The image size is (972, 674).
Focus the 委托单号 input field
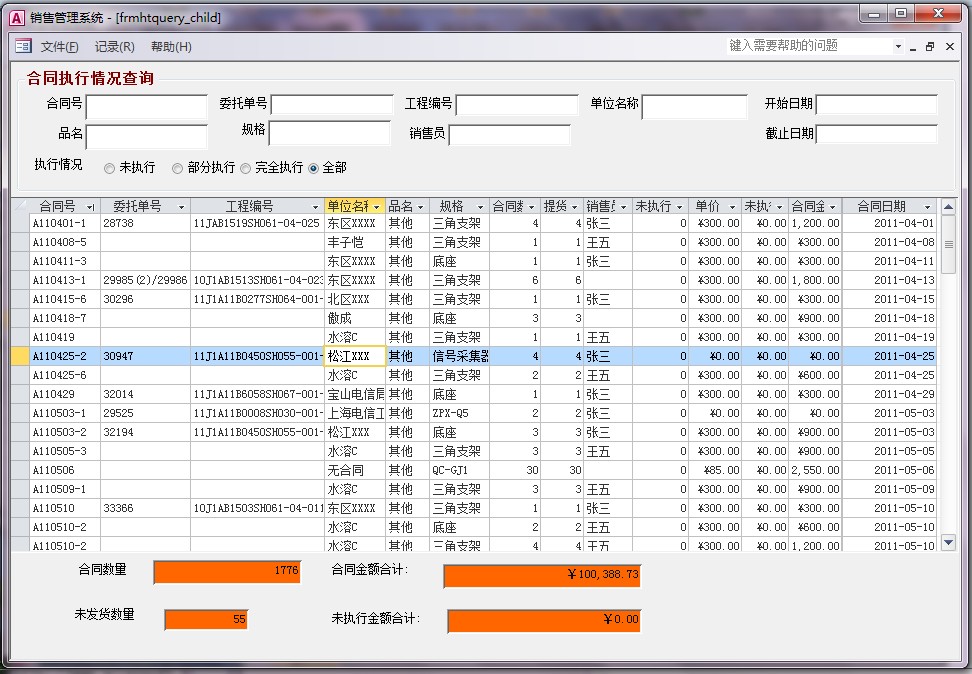click(332, 105)
